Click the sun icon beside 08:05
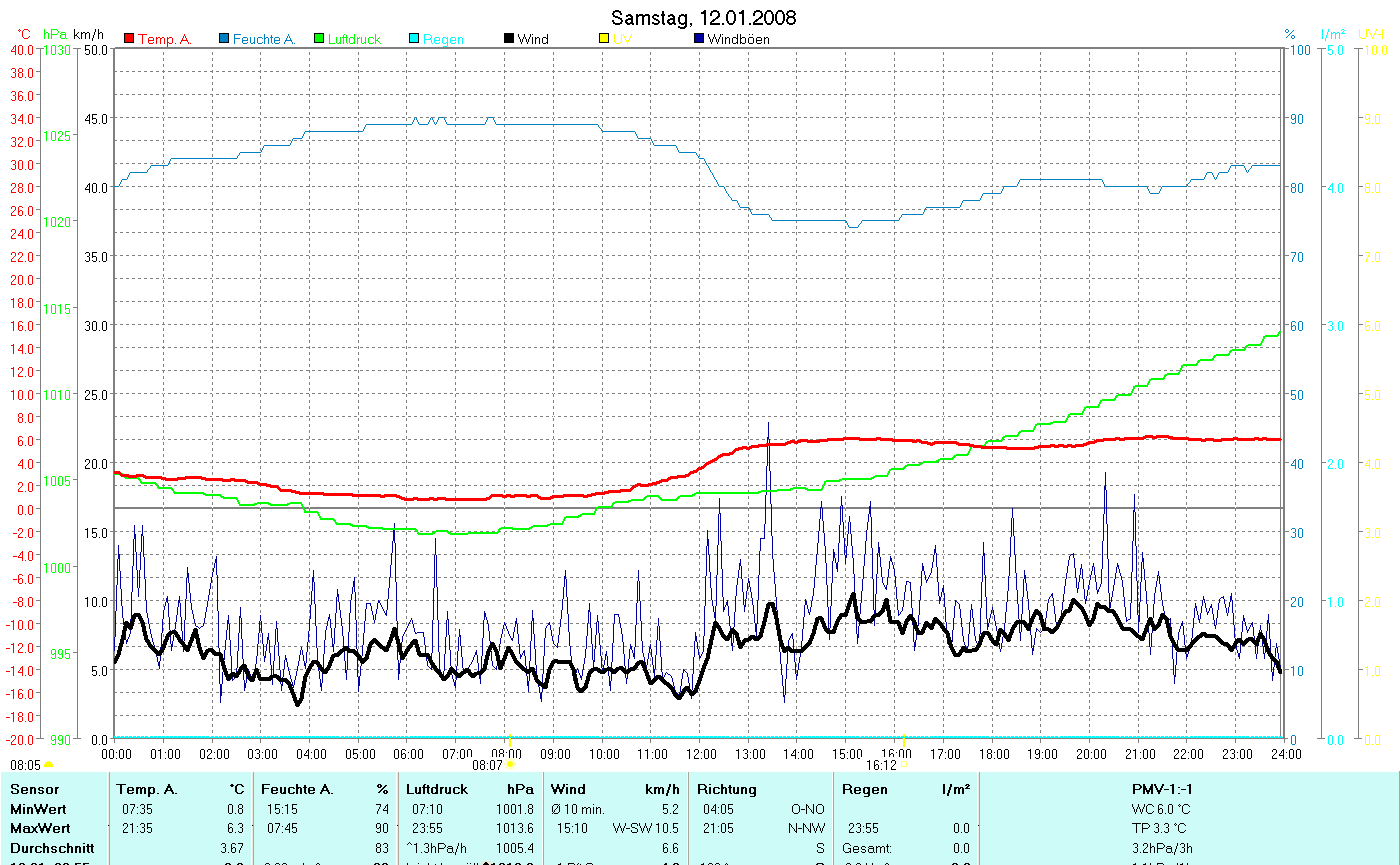Screen dimensions: 1400x865 click(x=48, y=765)
